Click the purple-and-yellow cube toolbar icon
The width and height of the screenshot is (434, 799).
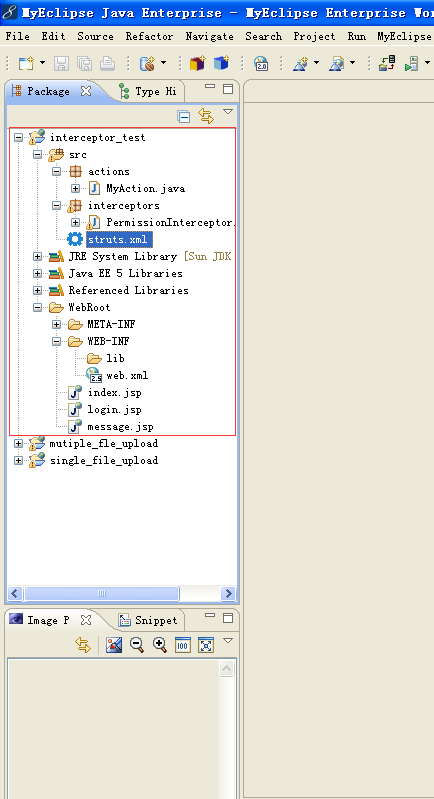coord(197,63)
